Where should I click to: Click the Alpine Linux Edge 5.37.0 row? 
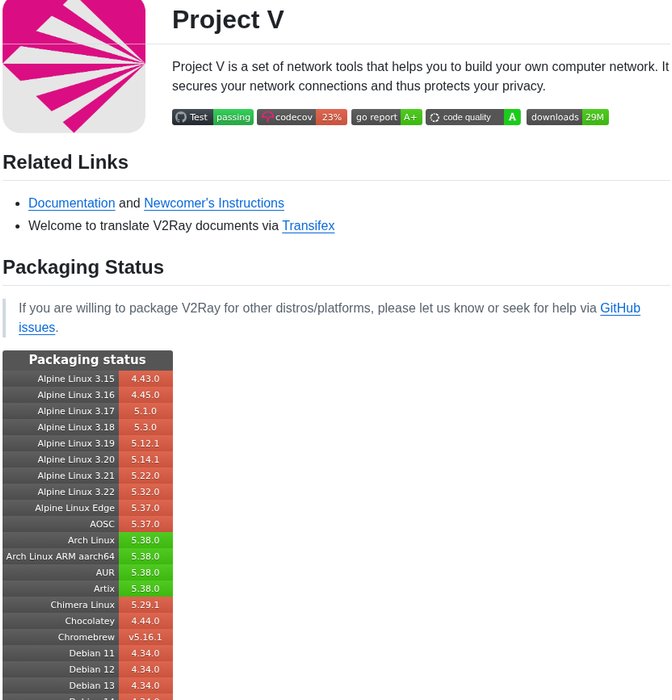(x=87, y=508)
